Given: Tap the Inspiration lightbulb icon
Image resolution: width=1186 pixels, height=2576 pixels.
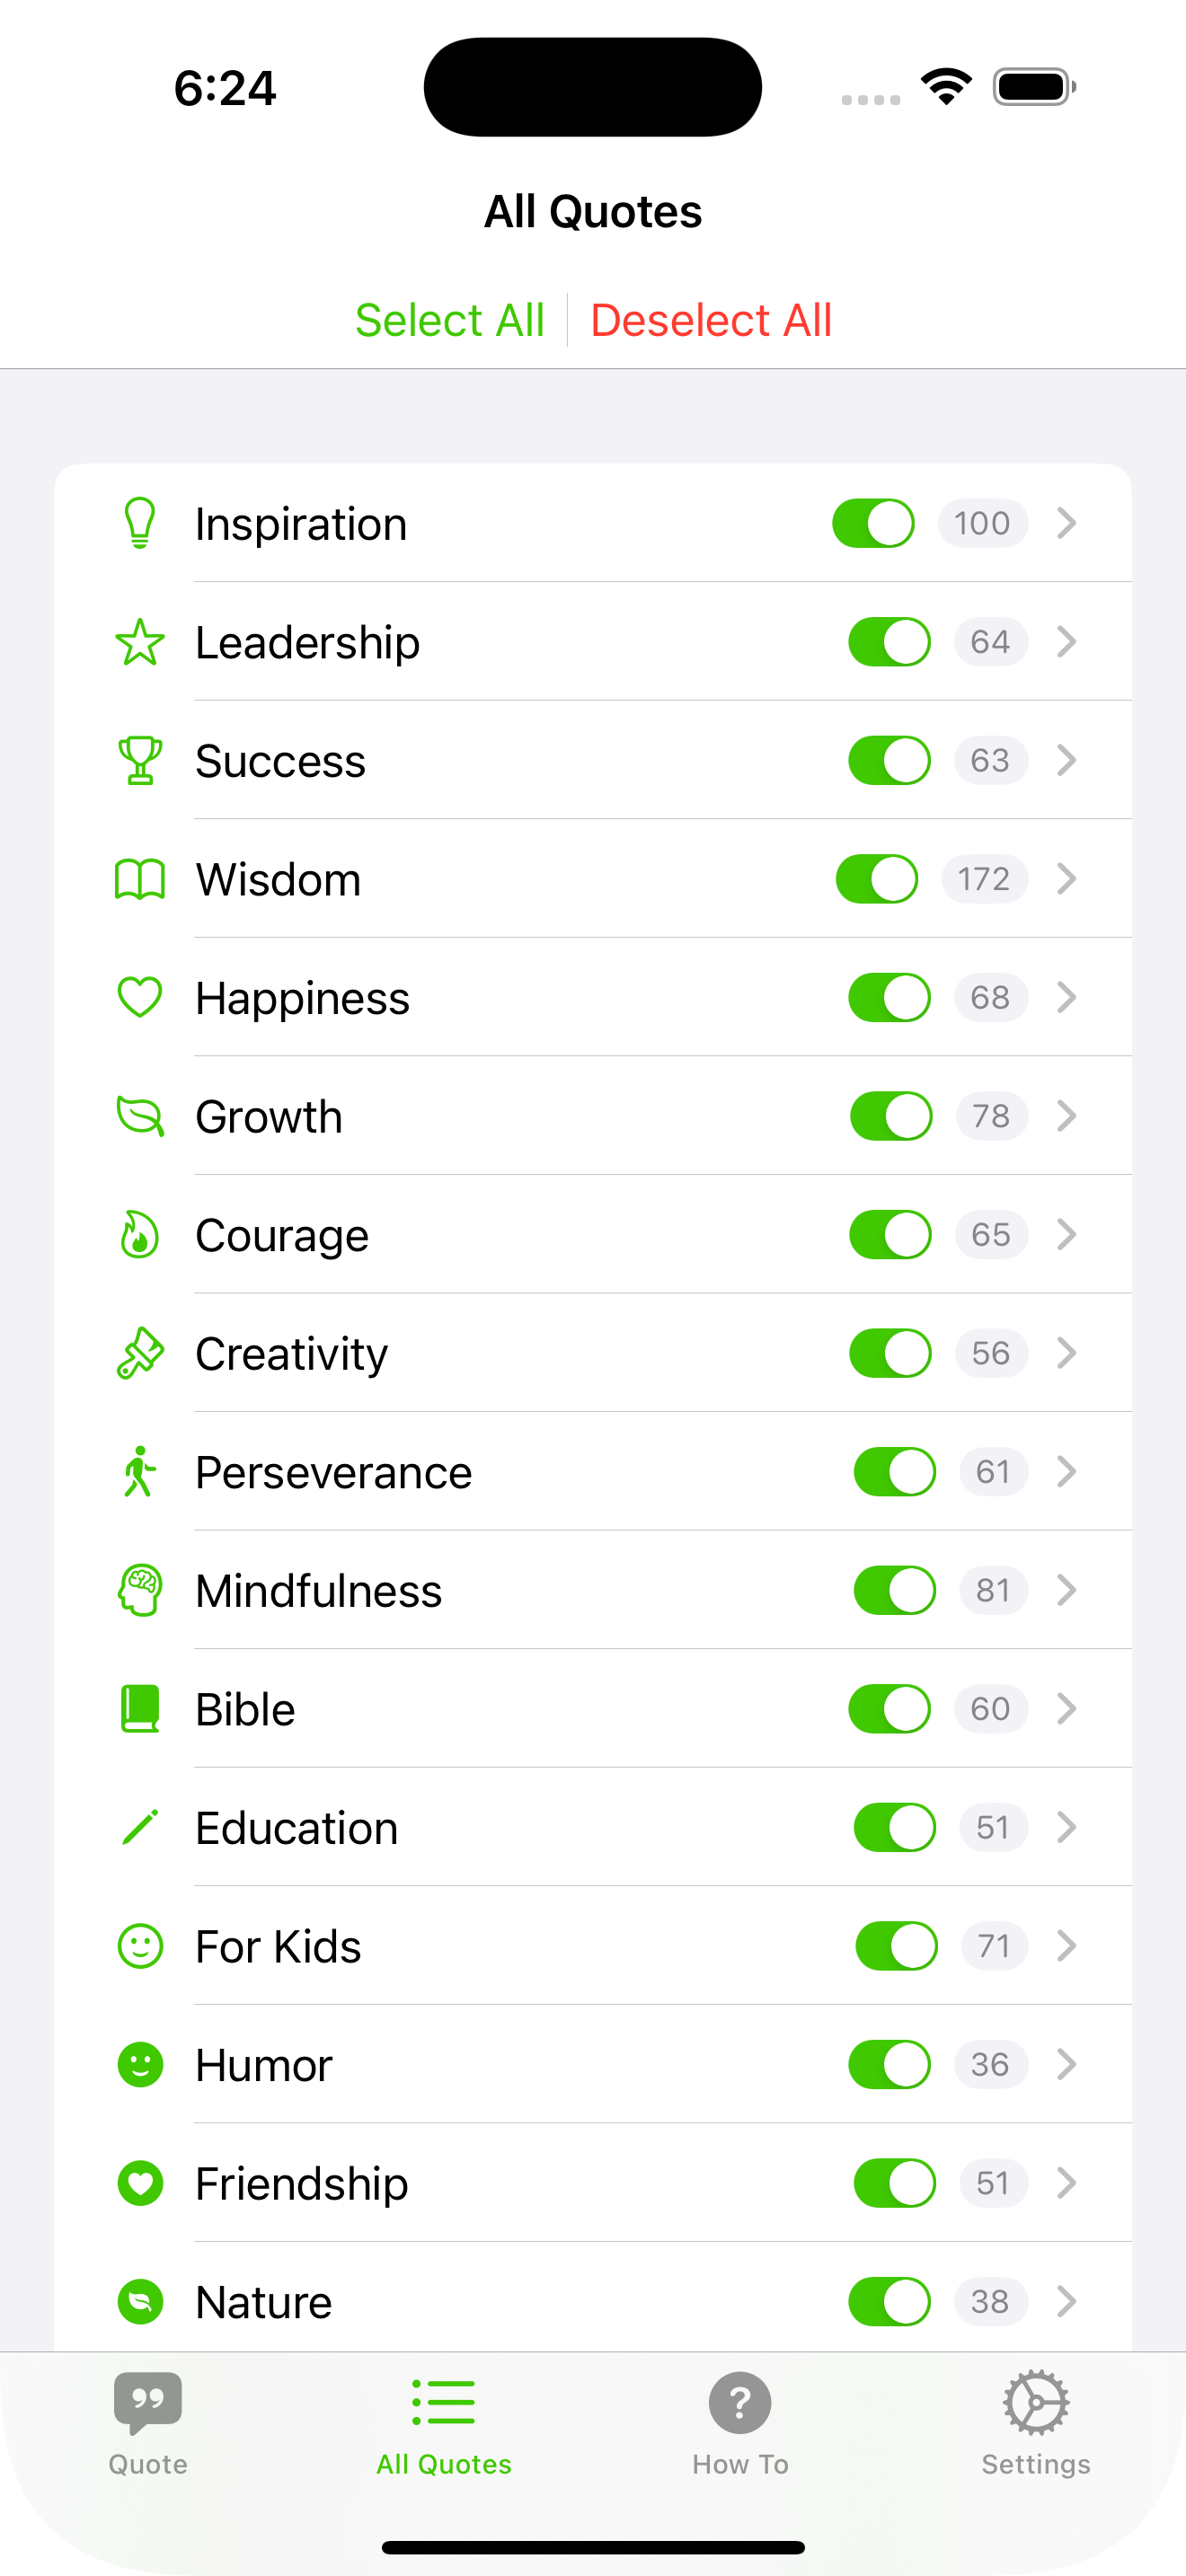Looking at the screenshot, I should coord(140,523).
